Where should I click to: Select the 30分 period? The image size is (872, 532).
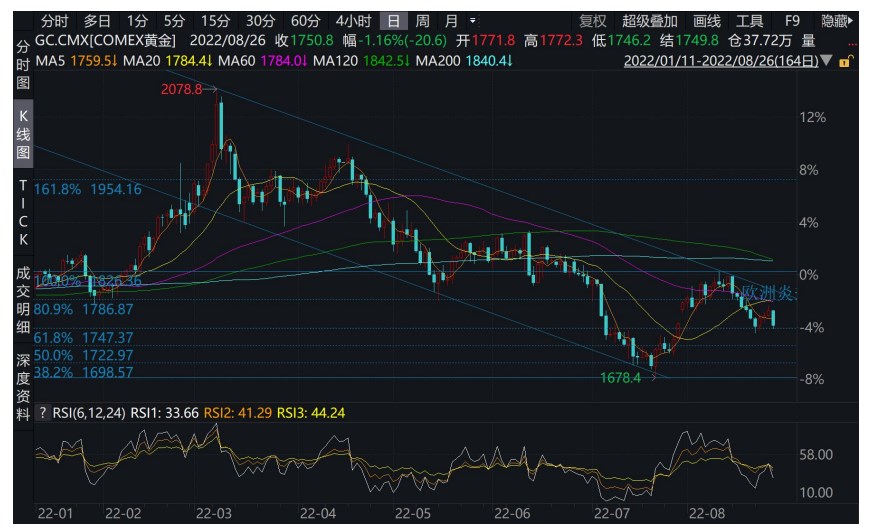tap(260, 21)
